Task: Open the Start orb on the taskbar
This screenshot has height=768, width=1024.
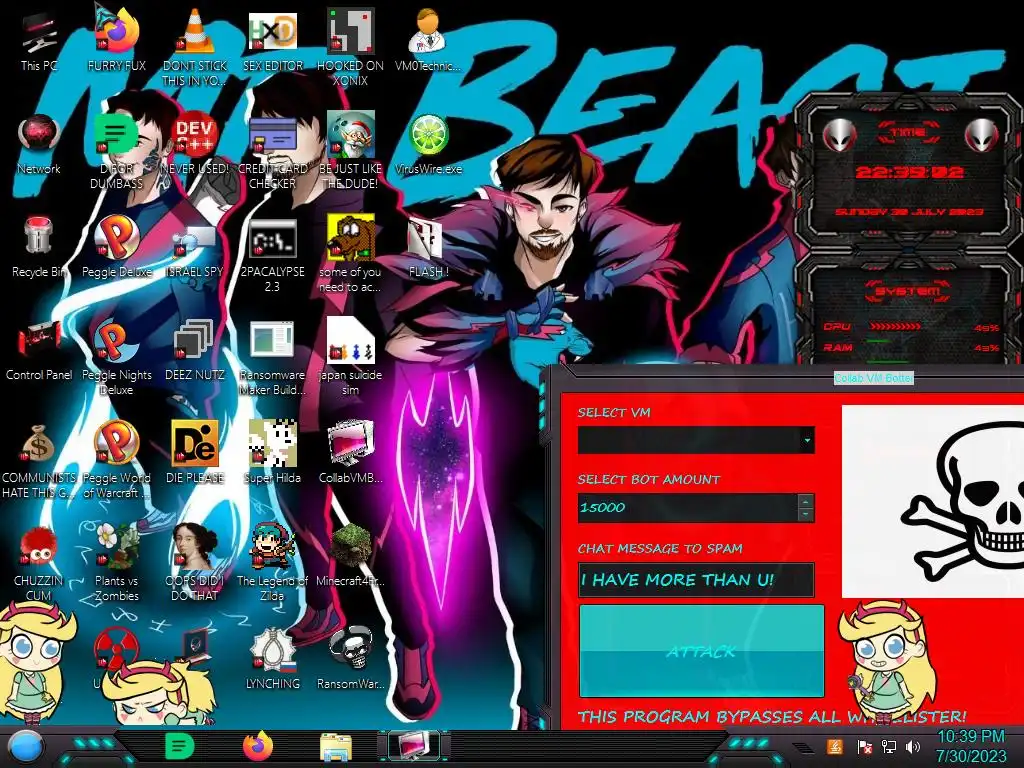Action: 25,747
